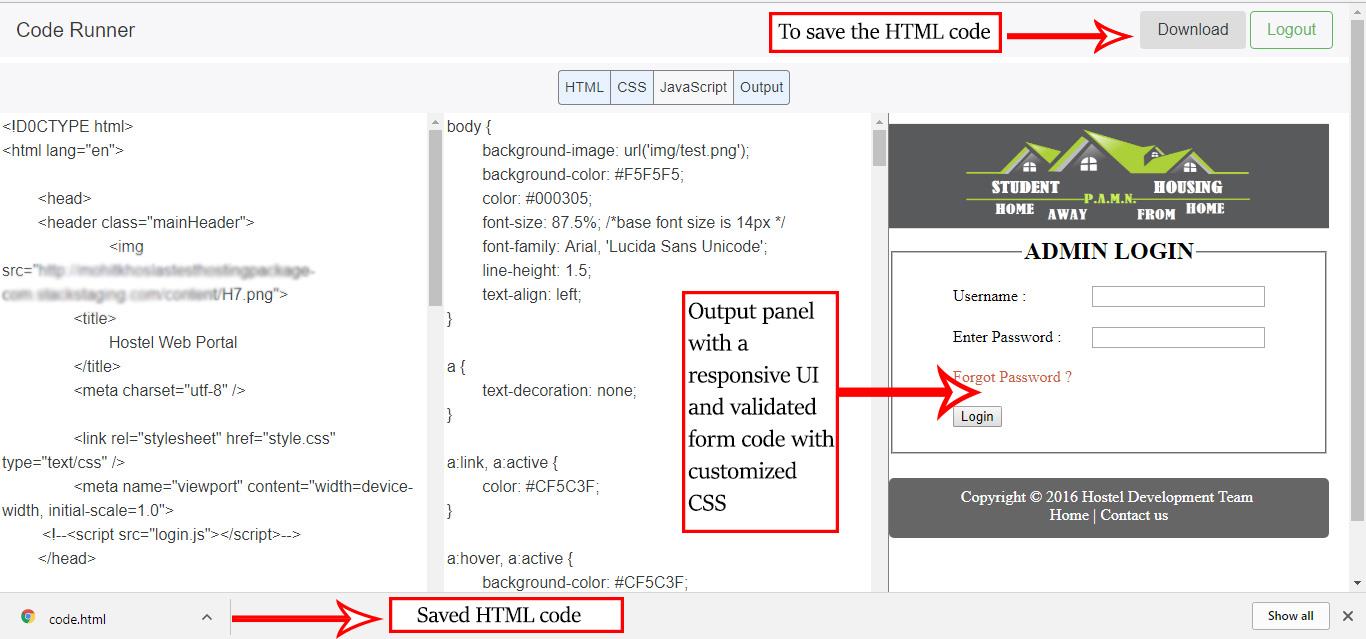Focus the Enter Password field
The width and height of the screenshot is (1366, 639).
[x=1177, y=337]
